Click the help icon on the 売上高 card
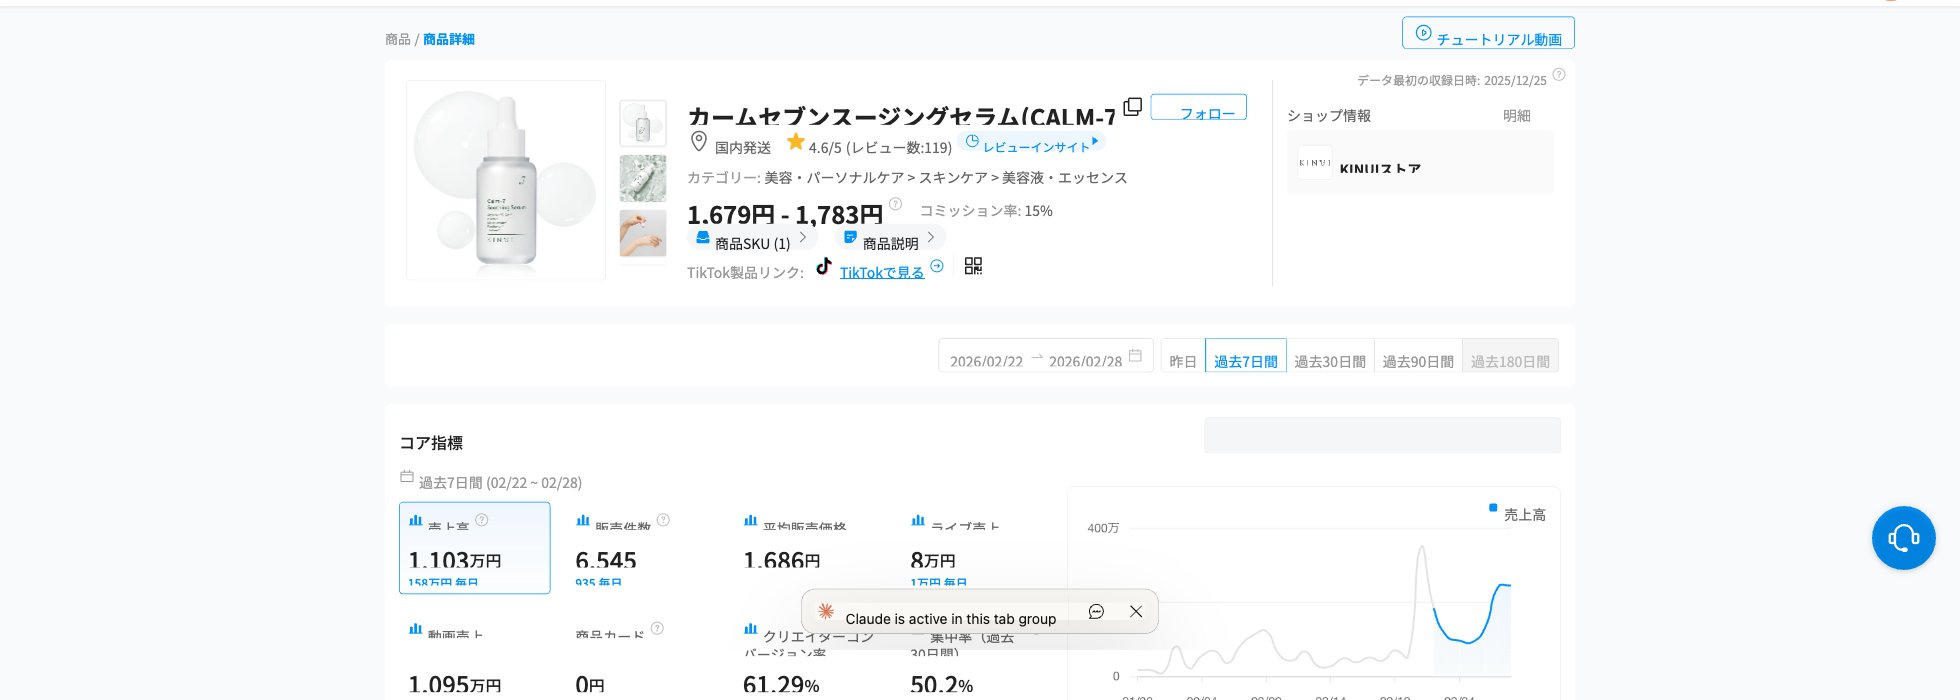Screen dimensions: 1960x700 tap(482, 520)
